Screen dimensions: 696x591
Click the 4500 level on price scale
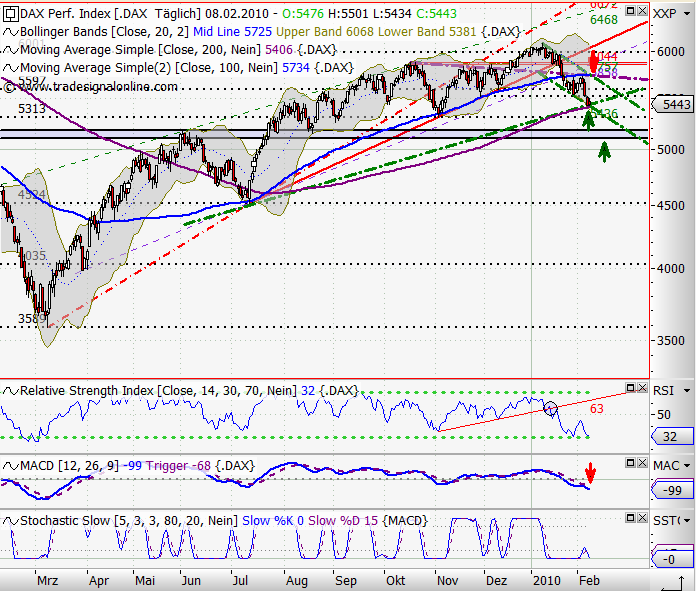pyautogui.click(x=671, y=206)
